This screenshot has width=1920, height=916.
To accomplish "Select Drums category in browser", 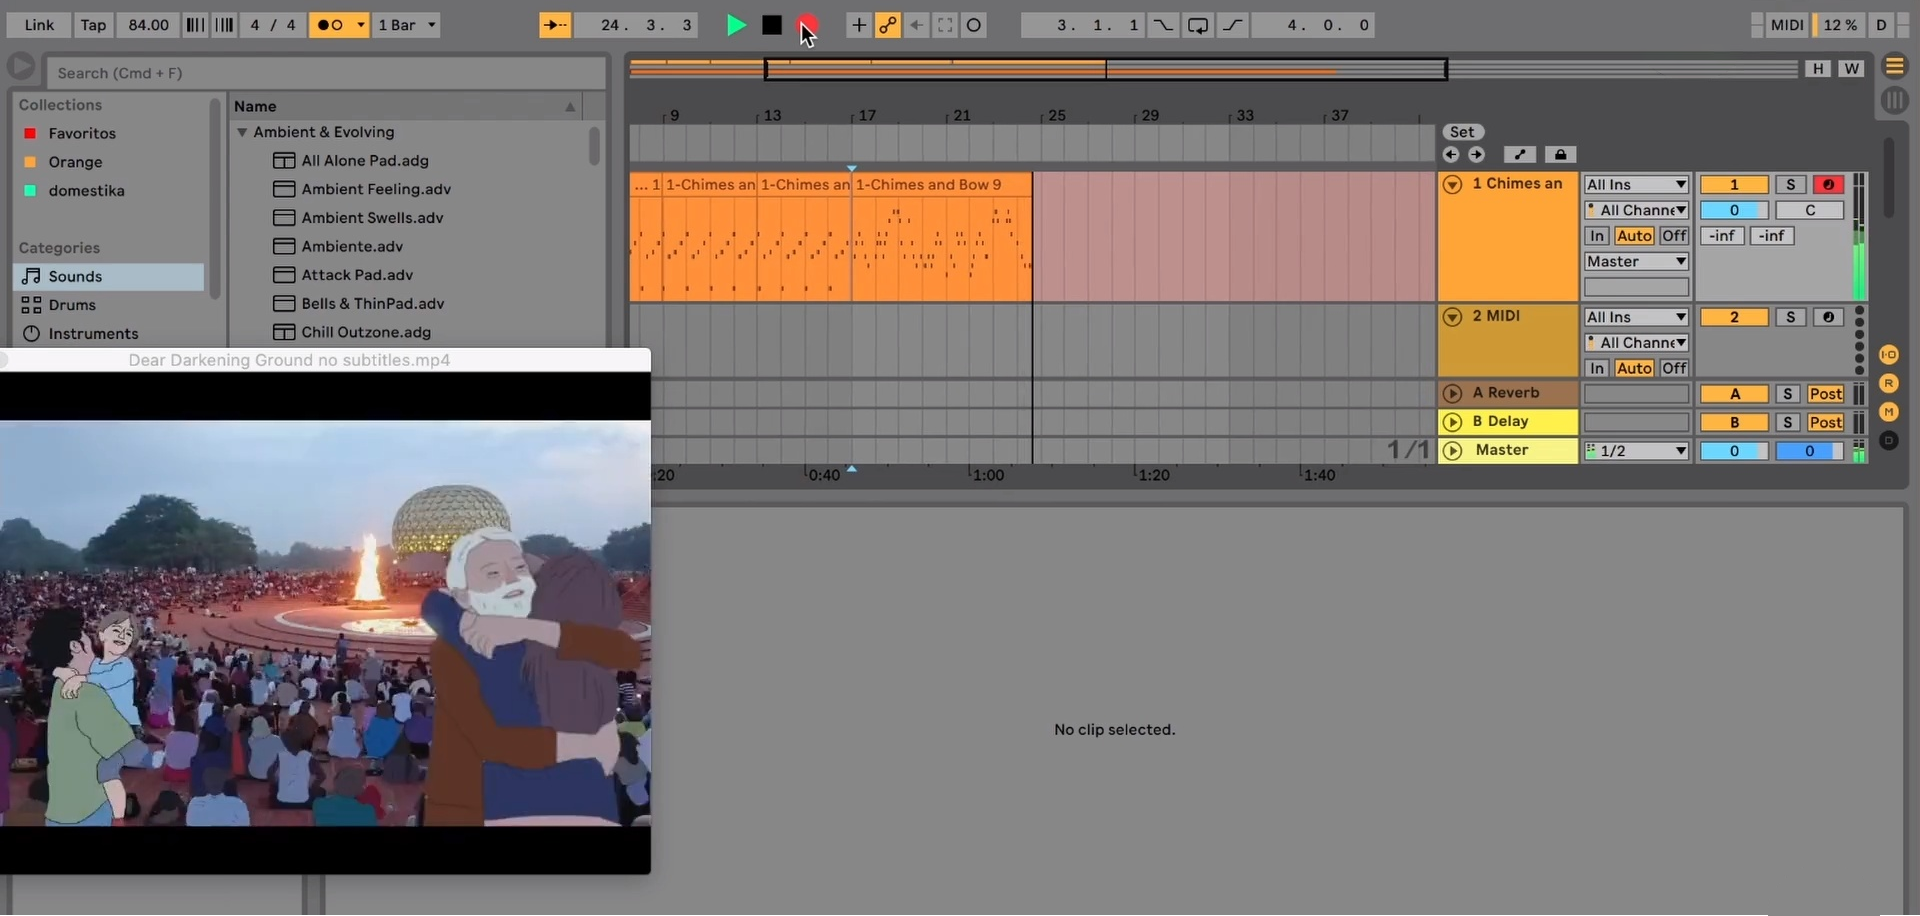I will coord(108,305).
